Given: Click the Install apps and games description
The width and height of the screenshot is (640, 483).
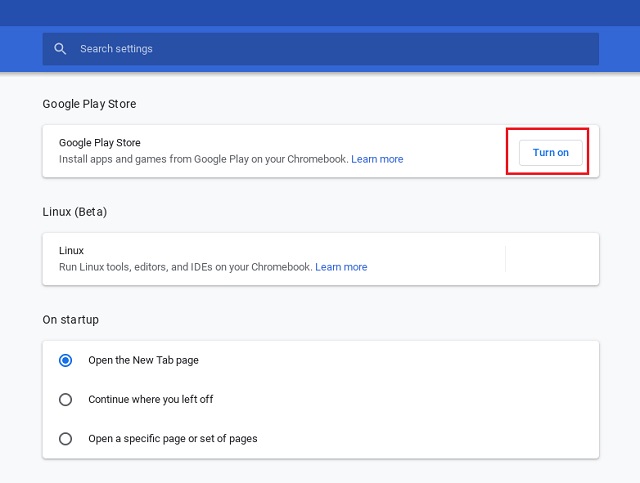Looking at the screenshot, I should [203, 159].
